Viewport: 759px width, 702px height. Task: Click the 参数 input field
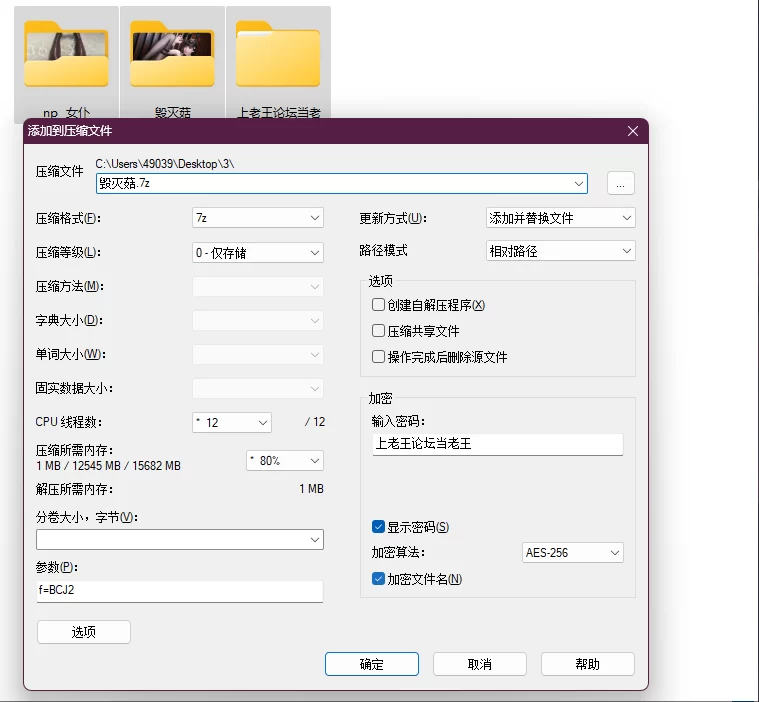point(180,591)
